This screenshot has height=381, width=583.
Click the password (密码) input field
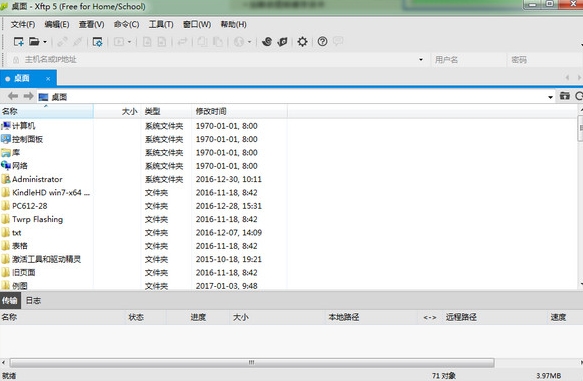544,59
